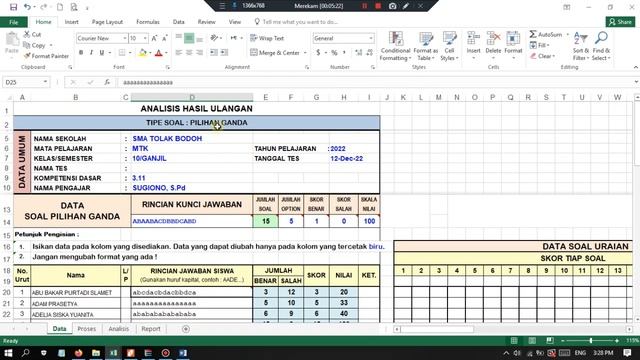Apply accounting dollar format
The width and height of the screenshot is (640, 360).
pos(318,53)
